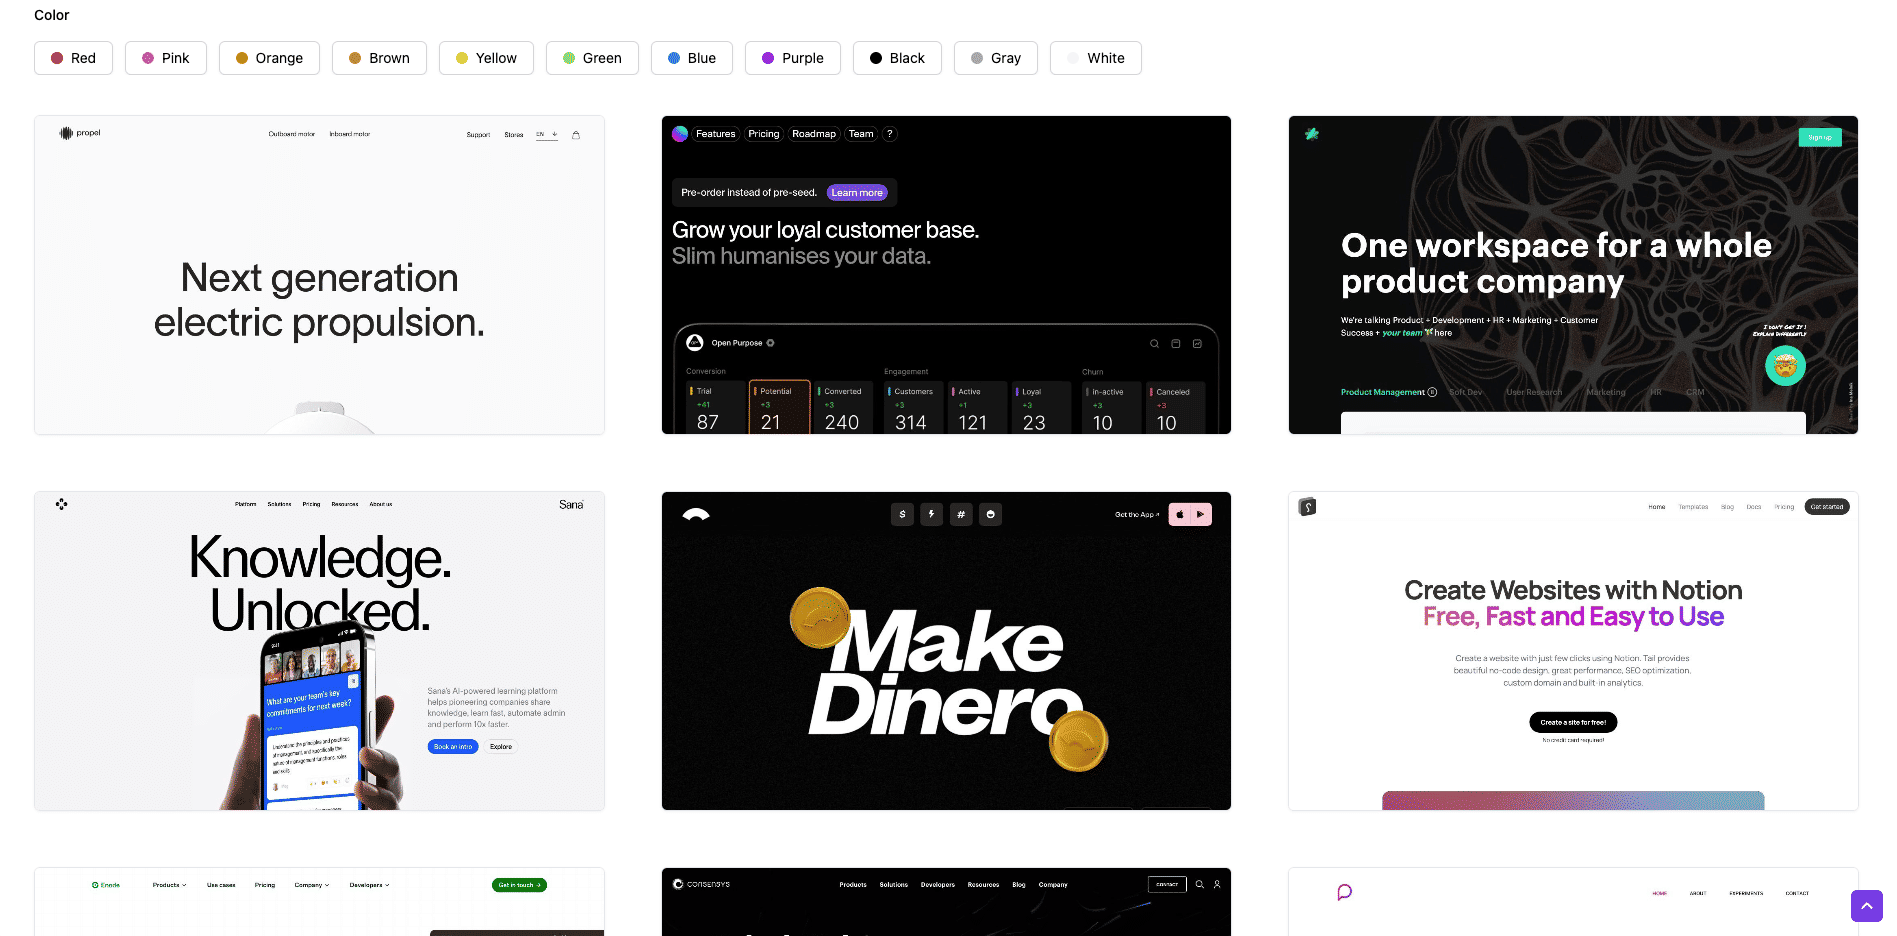Screen dimensions: 1897x936
Task: Click the Sana four-dot logo icon
Action: pos(62,504)
